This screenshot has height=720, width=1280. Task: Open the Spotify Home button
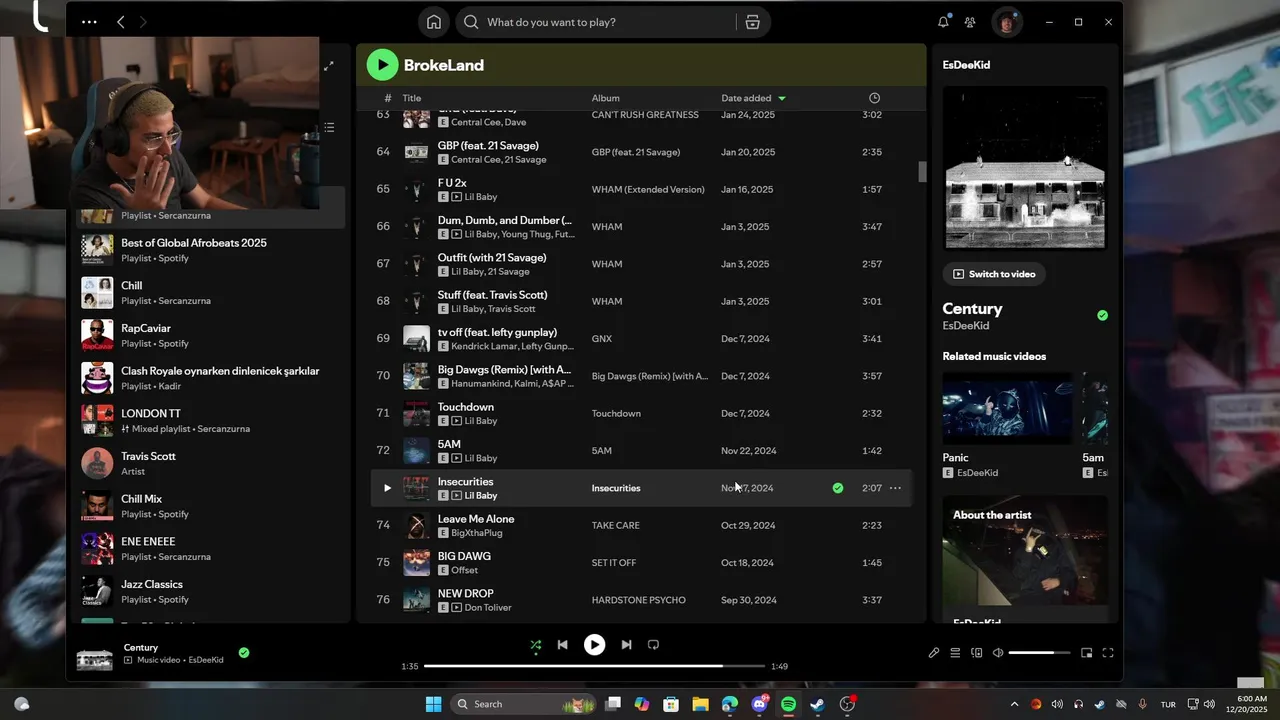[434, 22]
